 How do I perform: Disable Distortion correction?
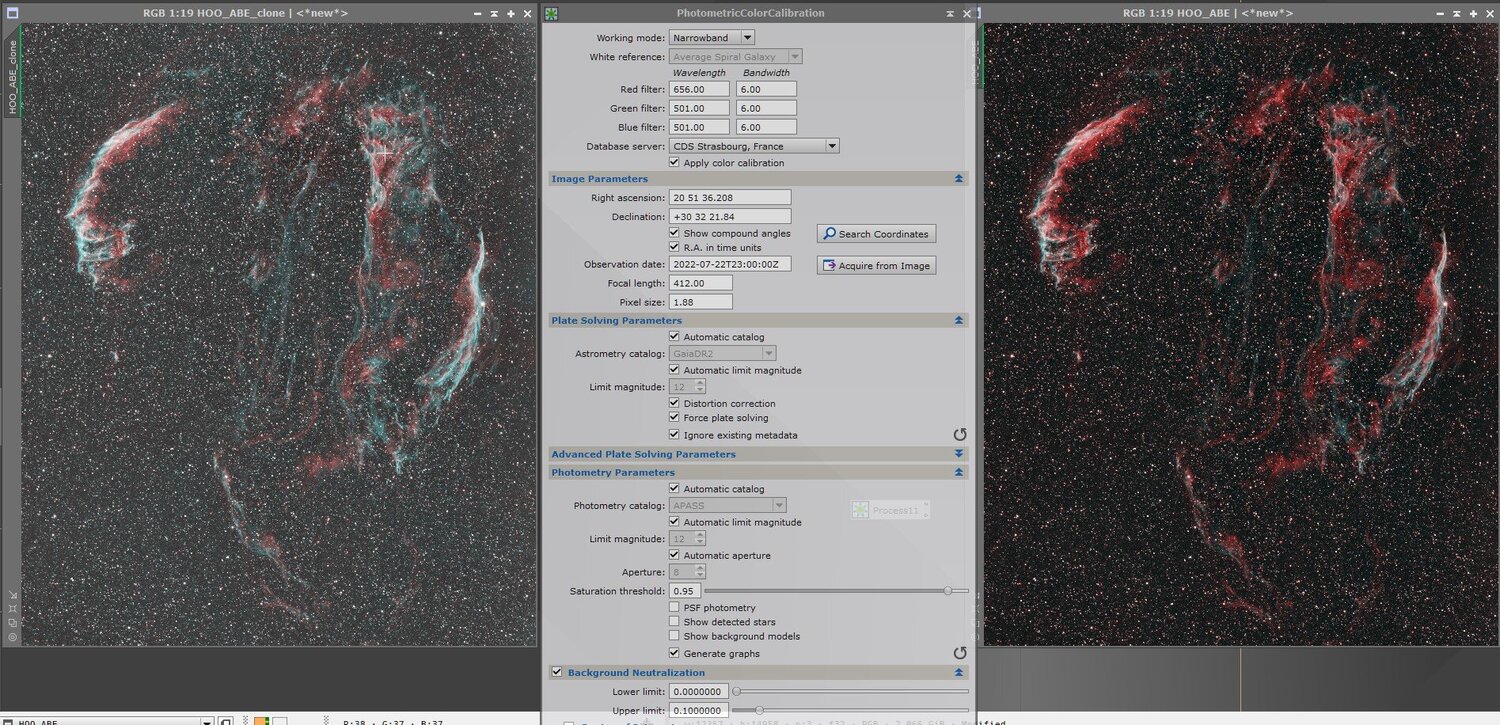tap(675, 403)
